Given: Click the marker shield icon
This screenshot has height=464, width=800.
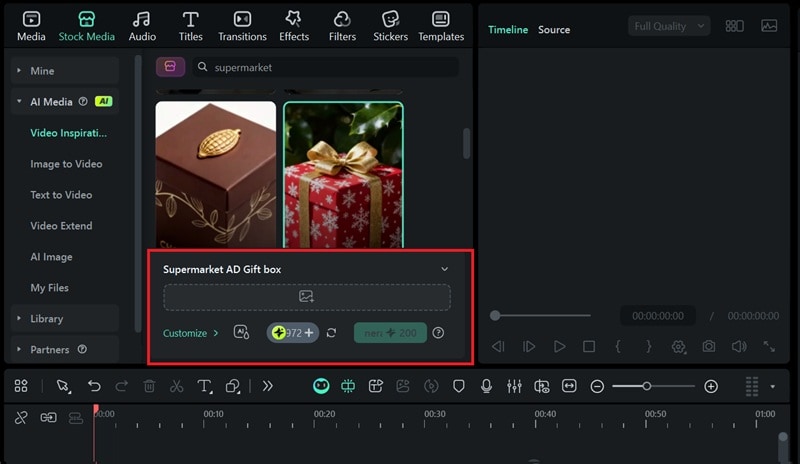Looking at the screenshot, I should pos(459,386).
